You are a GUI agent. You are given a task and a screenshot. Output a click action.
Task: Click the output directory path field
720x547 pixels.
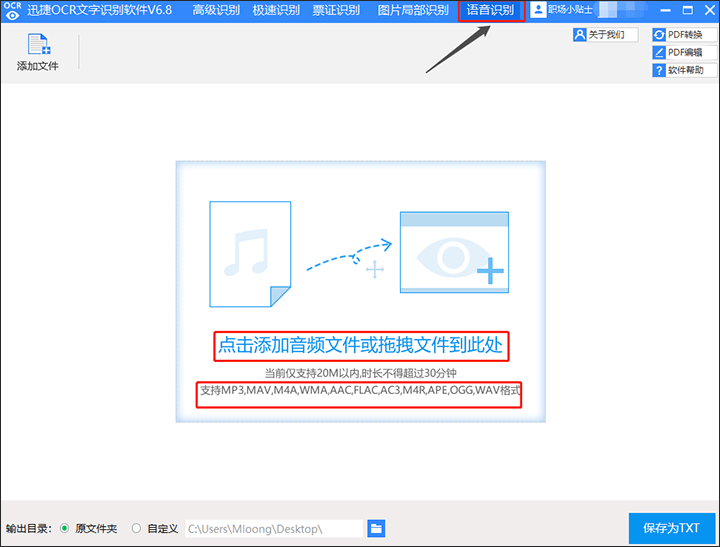(x=273, y=528)
